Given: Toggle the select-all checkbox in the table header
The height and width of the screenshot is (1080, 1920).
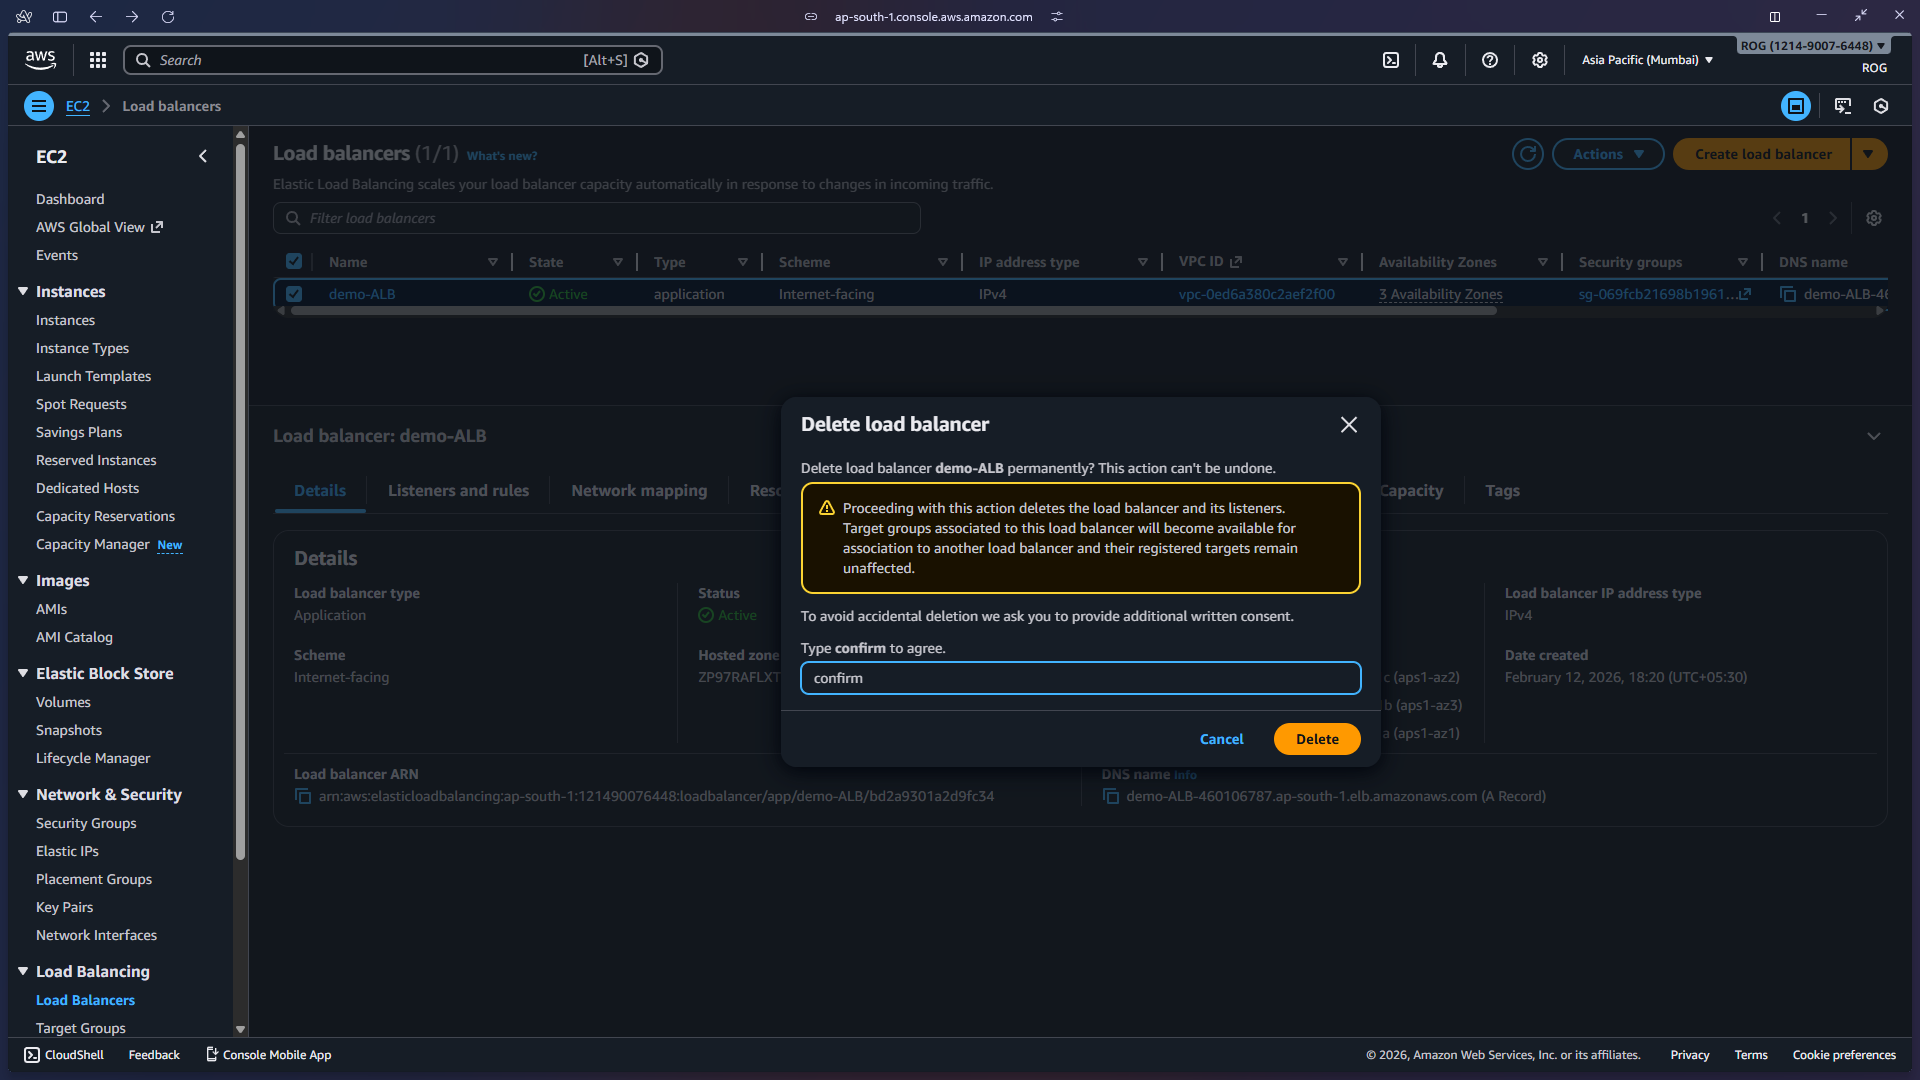Looking at the screenshot, I should (294, 261).
